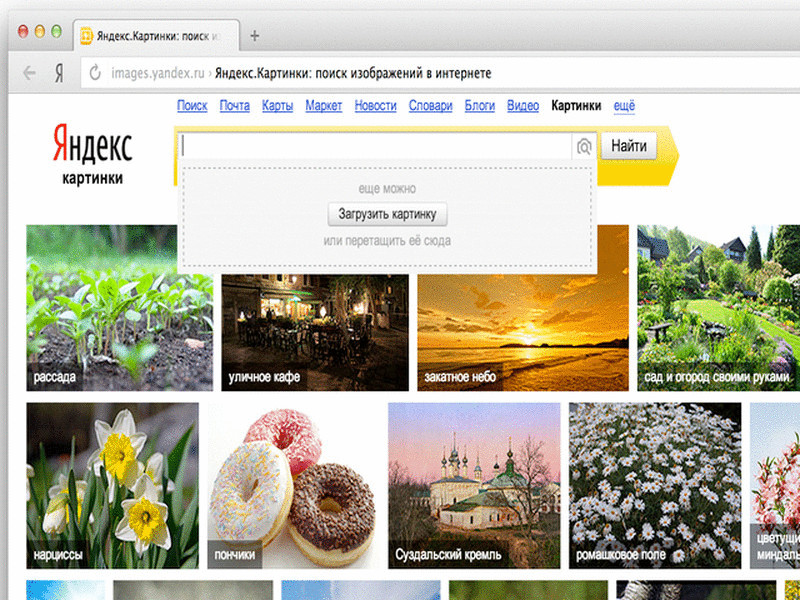Open the 'цветущий миндаль' blossom thumbnail

[x=775, y=486]
